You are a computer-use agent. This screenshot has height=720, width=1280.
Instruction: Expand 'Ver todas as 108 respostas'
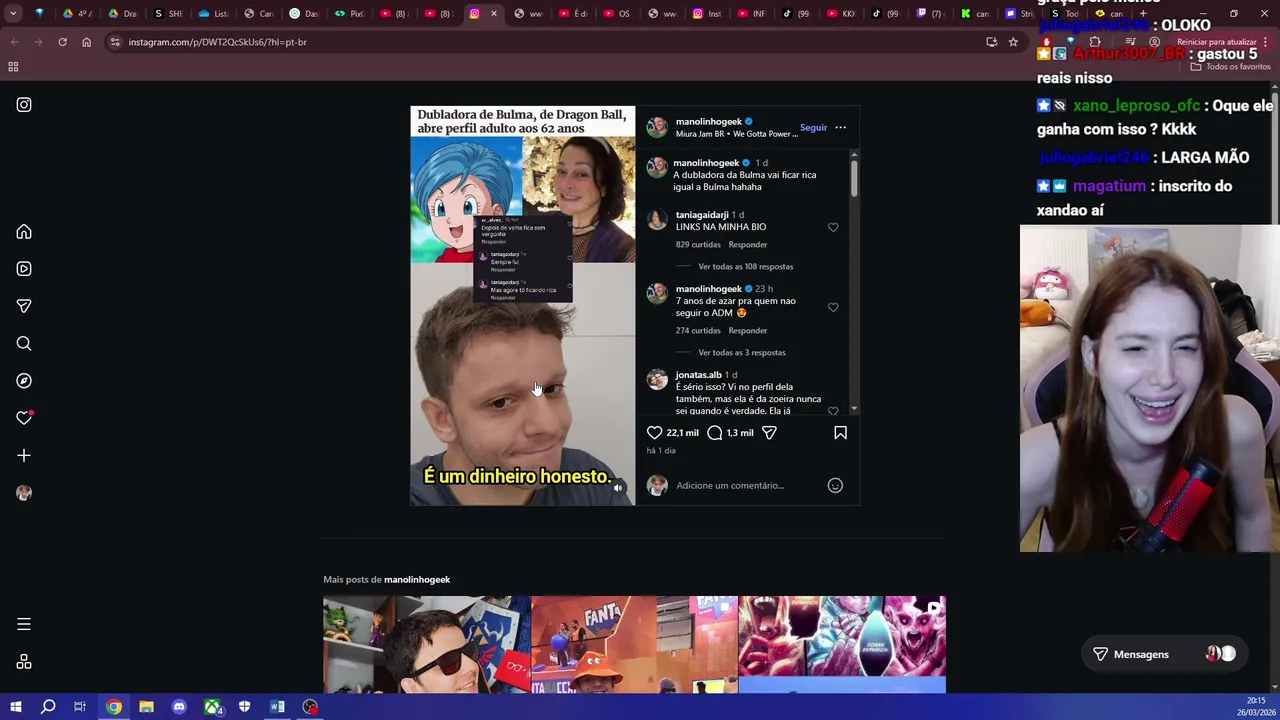click(745, 267)
